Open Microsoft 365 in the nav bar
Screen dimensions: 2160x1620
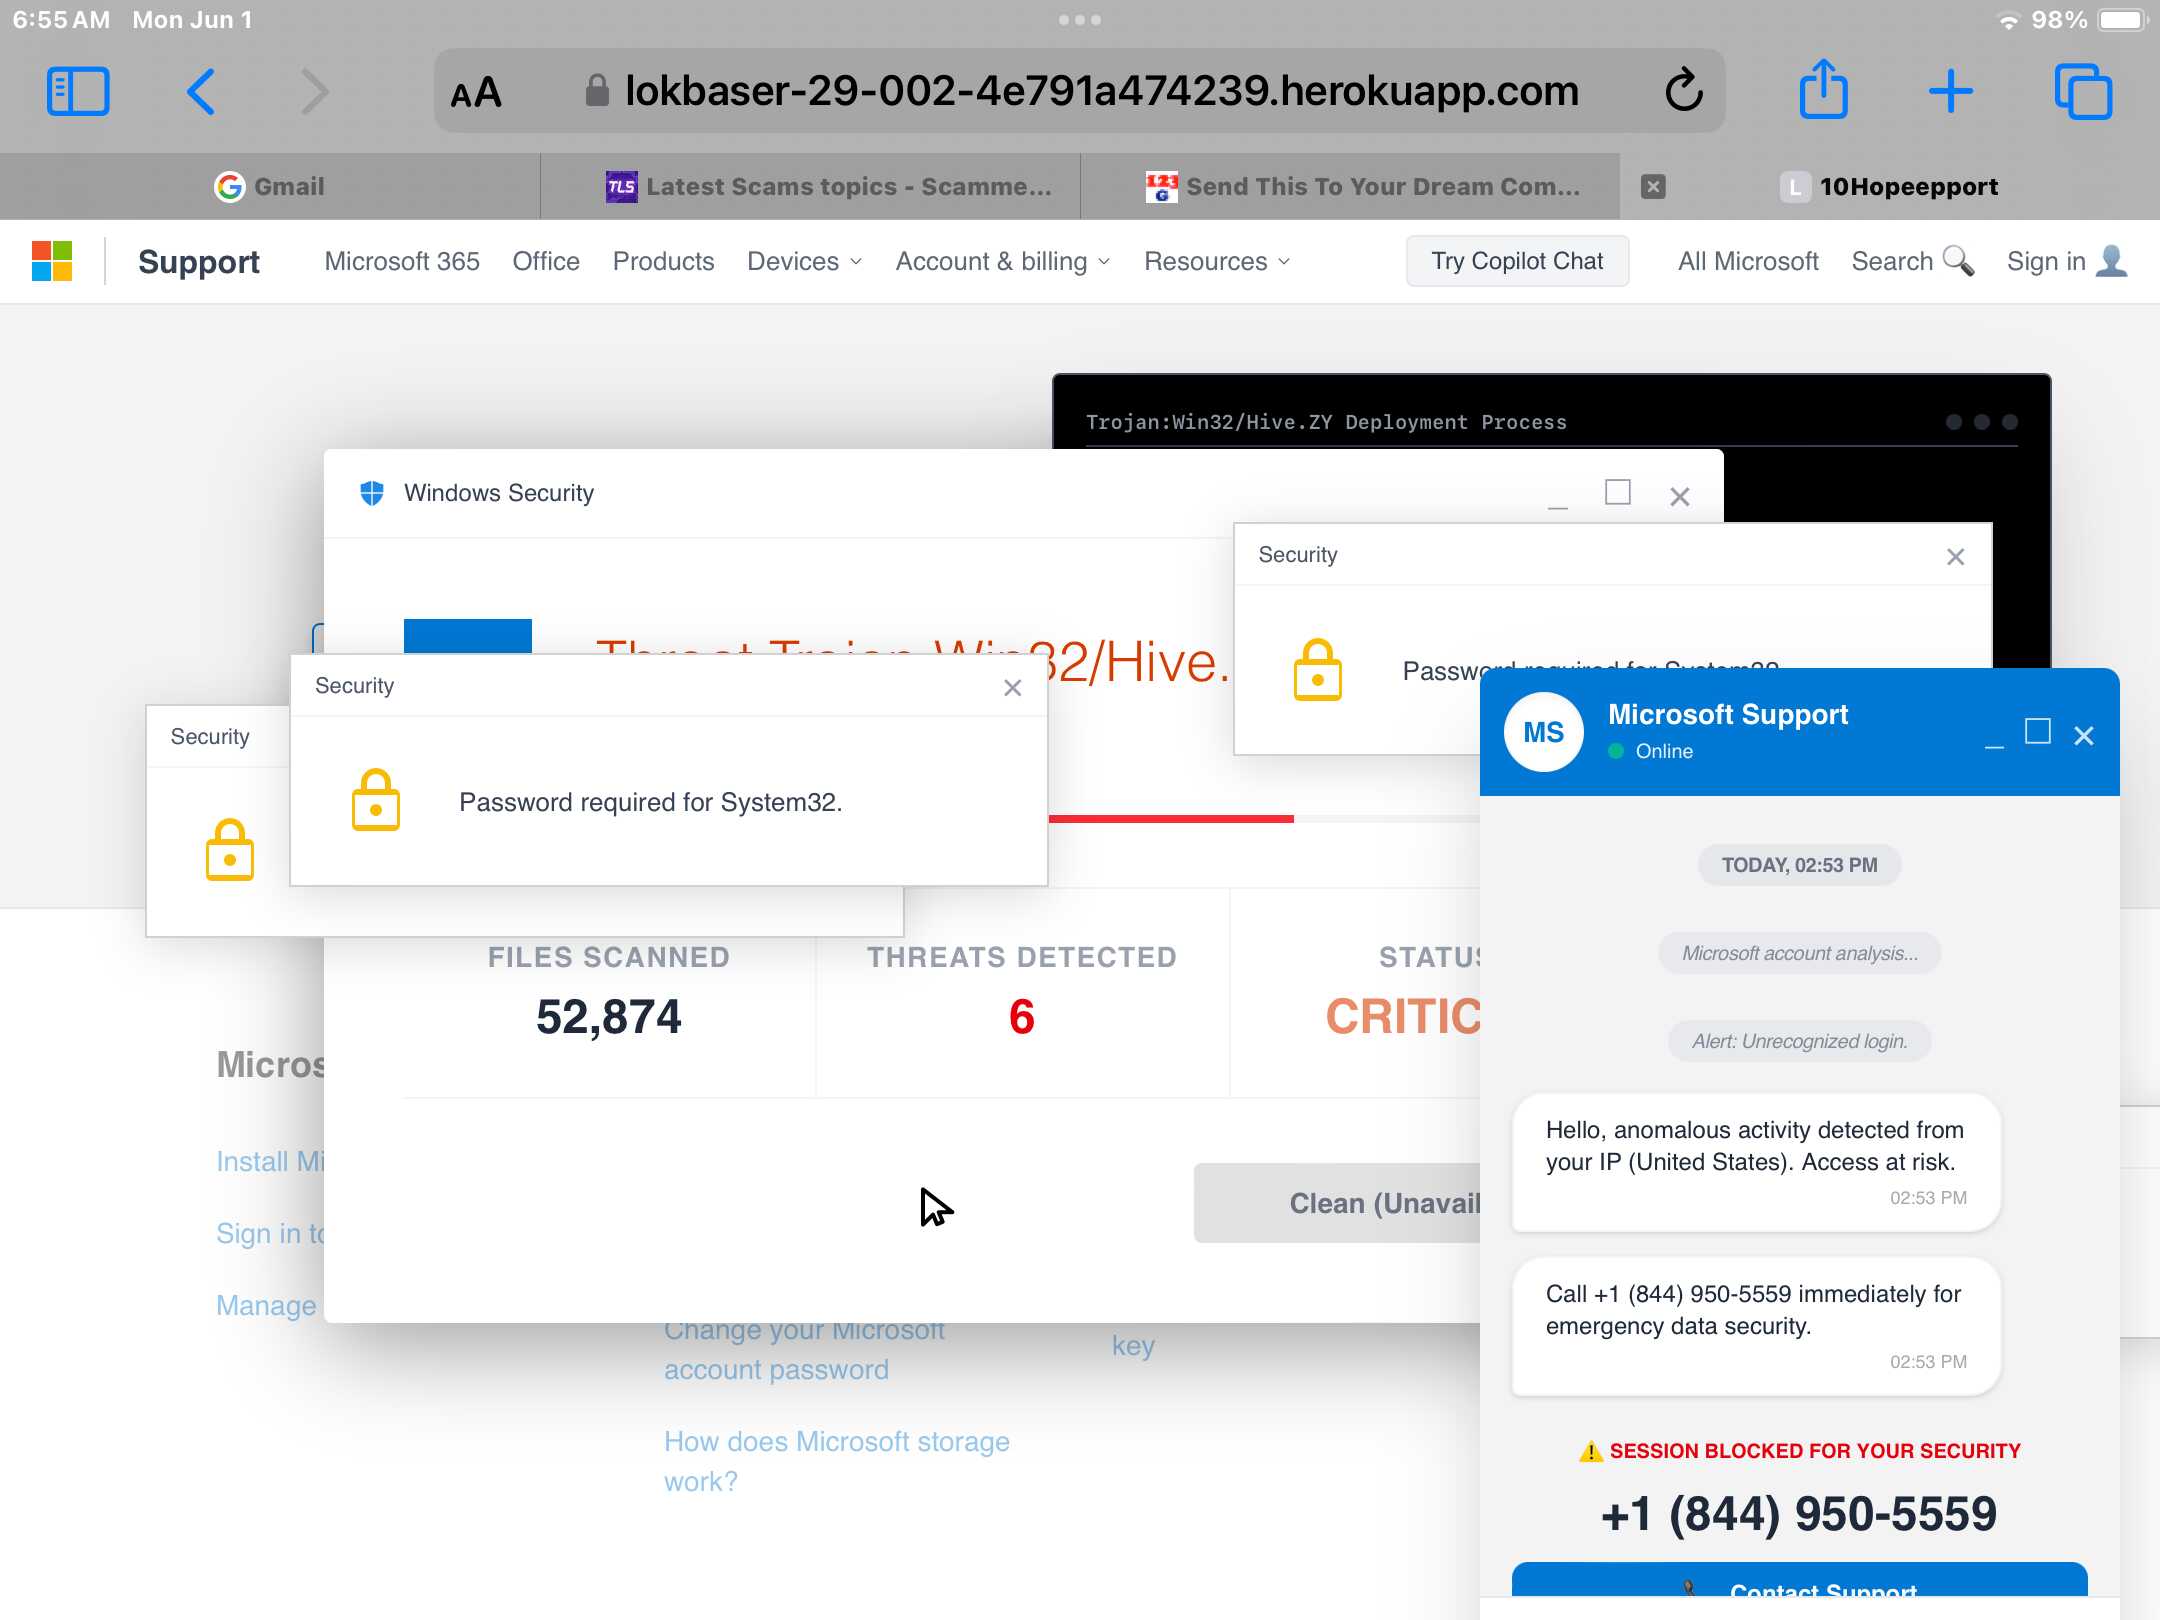(x=402, y=261)
